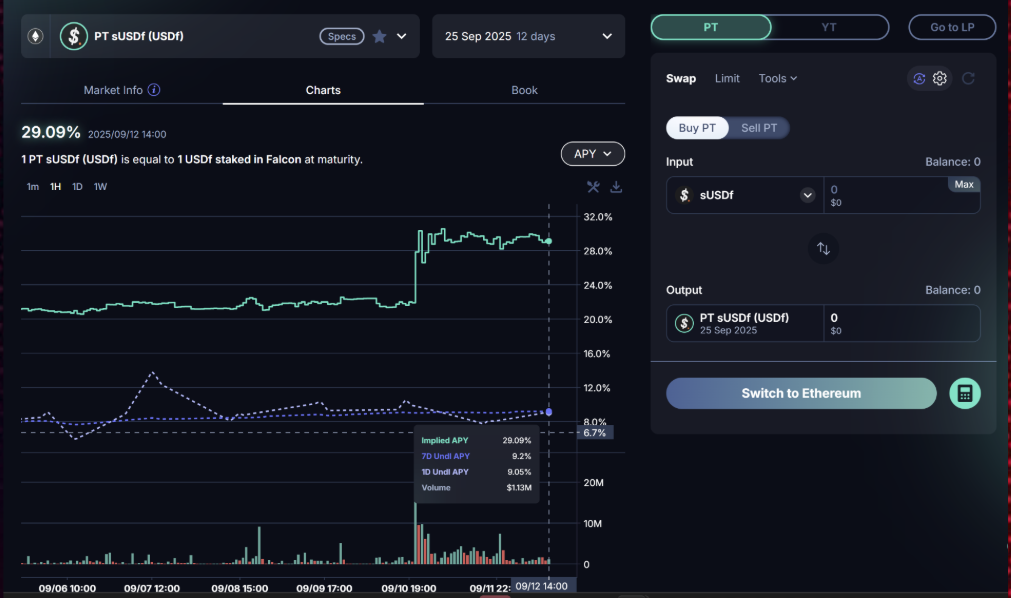Screen dimensions: 1011x598
Task: Switch to the Book tab
Action: tap(524, 90)
